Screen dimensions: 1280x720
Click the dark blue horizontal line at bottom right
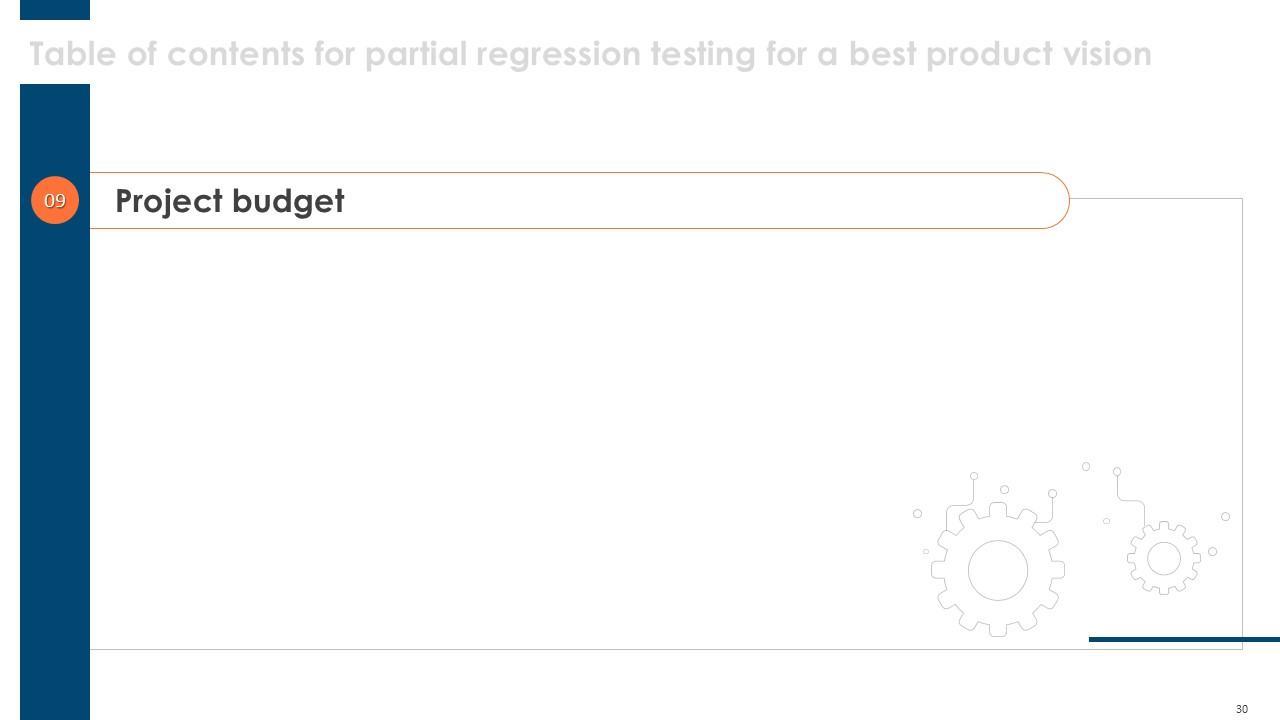point(1184,639)
